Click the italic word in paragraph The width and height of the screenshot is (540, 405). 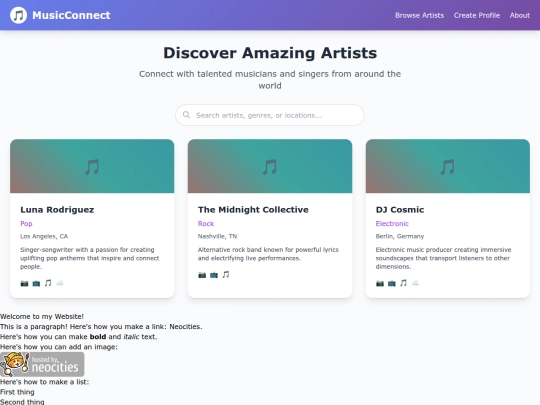coord(131,336)
